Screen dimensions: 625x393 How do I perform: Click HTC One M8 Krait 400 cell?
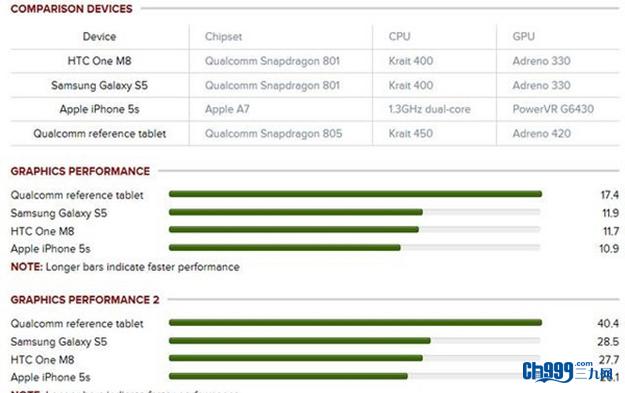pos(411,61)
